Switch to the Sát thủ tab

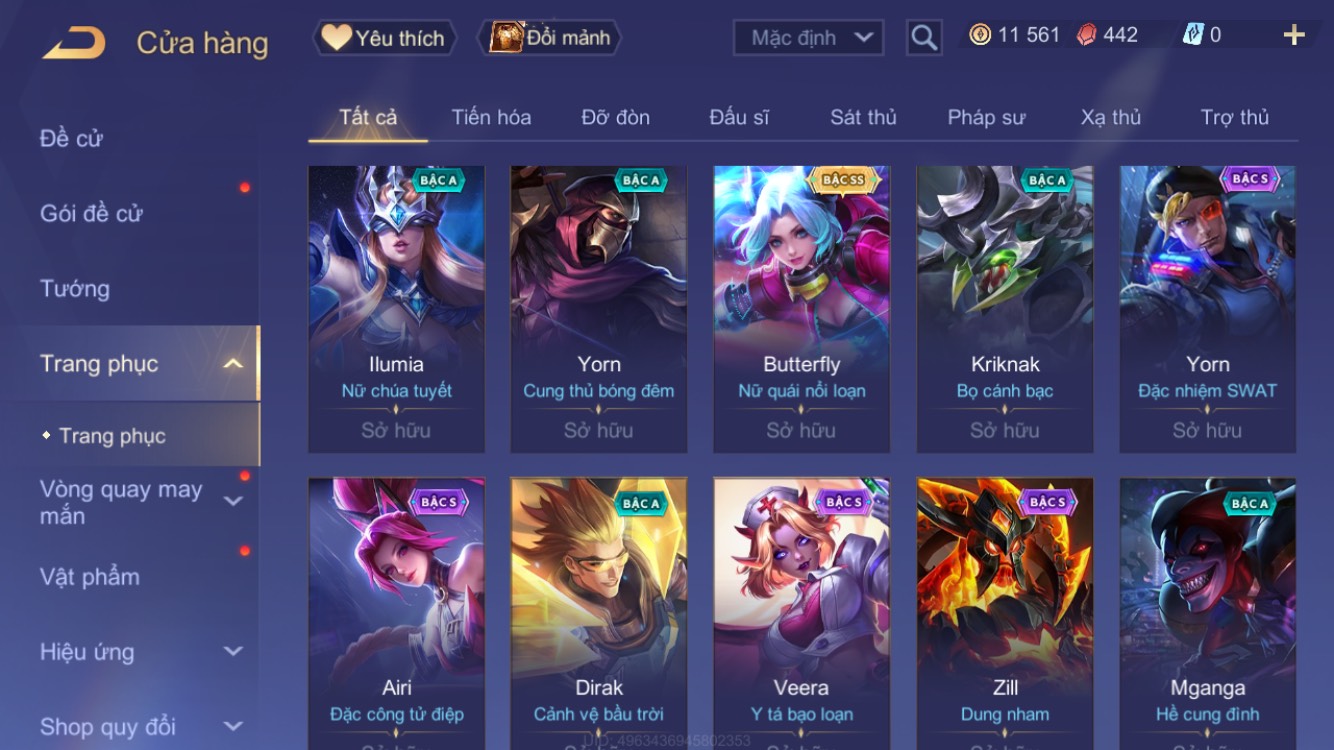863,117
